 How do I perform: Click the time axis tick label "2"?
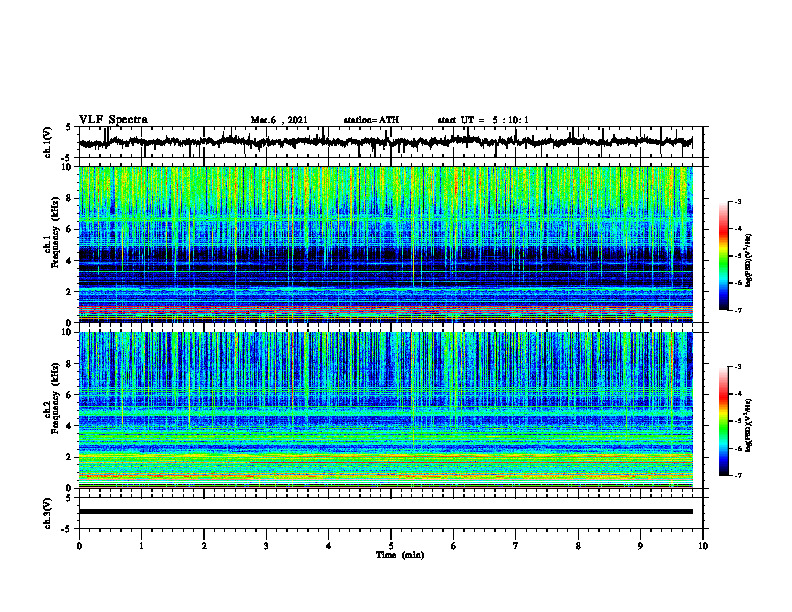click(204, 545)
